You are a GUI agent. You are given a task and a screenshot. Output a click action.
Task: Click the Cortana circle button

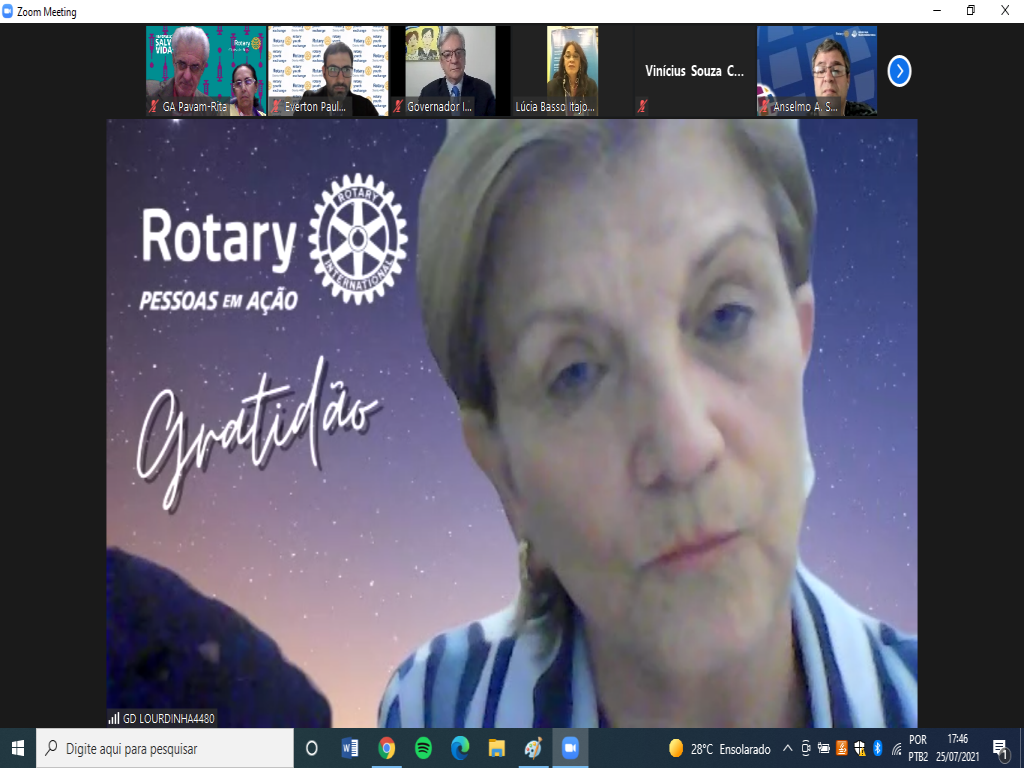point(311,748)
